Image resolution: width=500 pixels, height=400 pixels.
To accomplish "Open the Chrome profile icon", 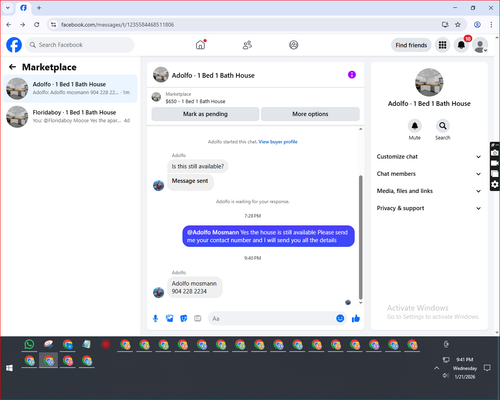I will pyautogui.click(x=477, y=24).
